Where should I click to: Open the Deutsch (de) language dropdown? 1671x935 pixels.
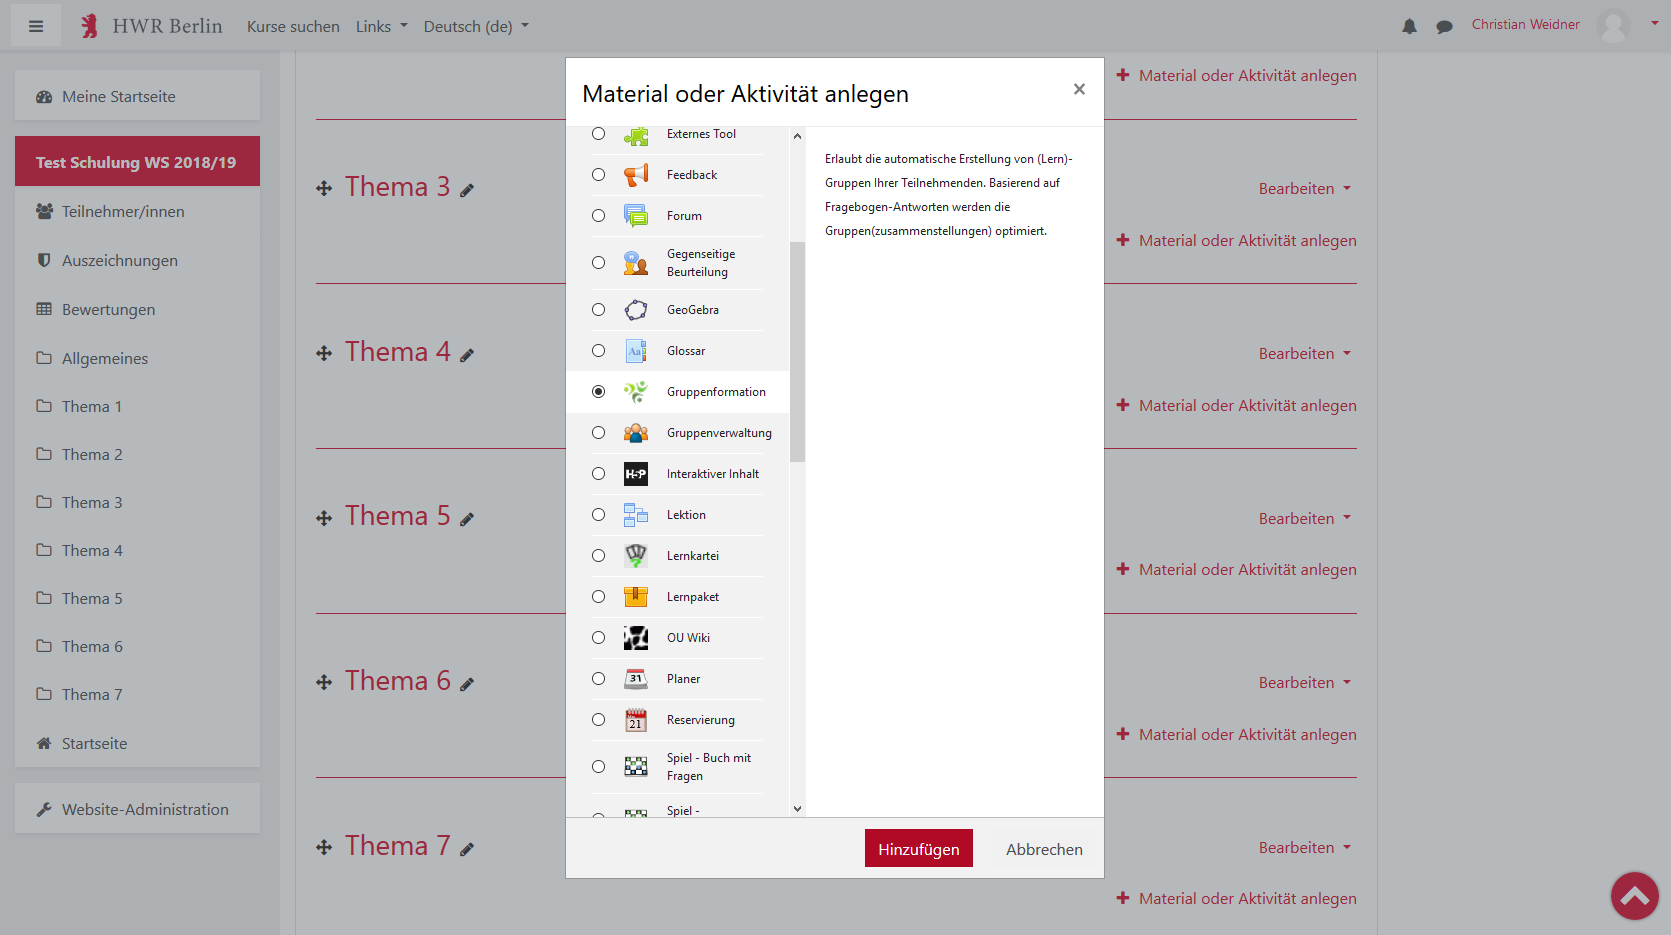tap(475, 26)
